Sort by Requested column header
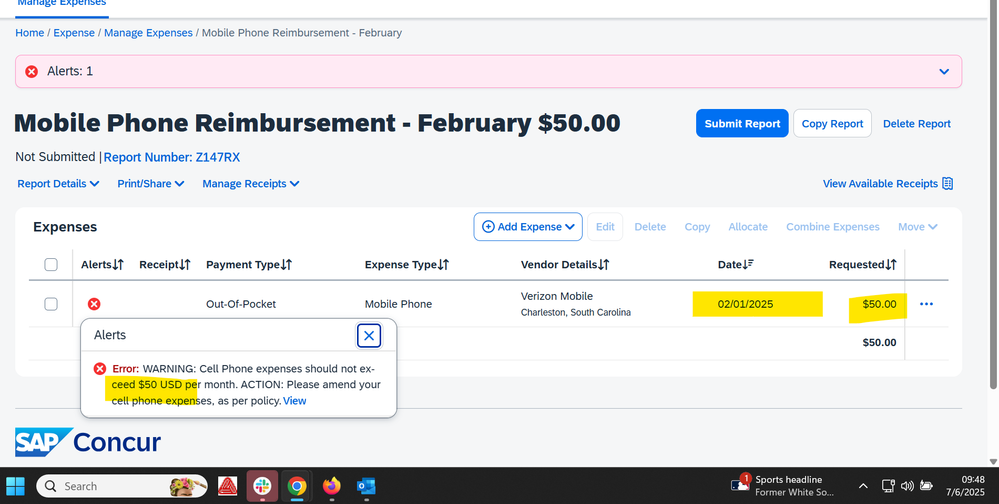 coord(863,264)
